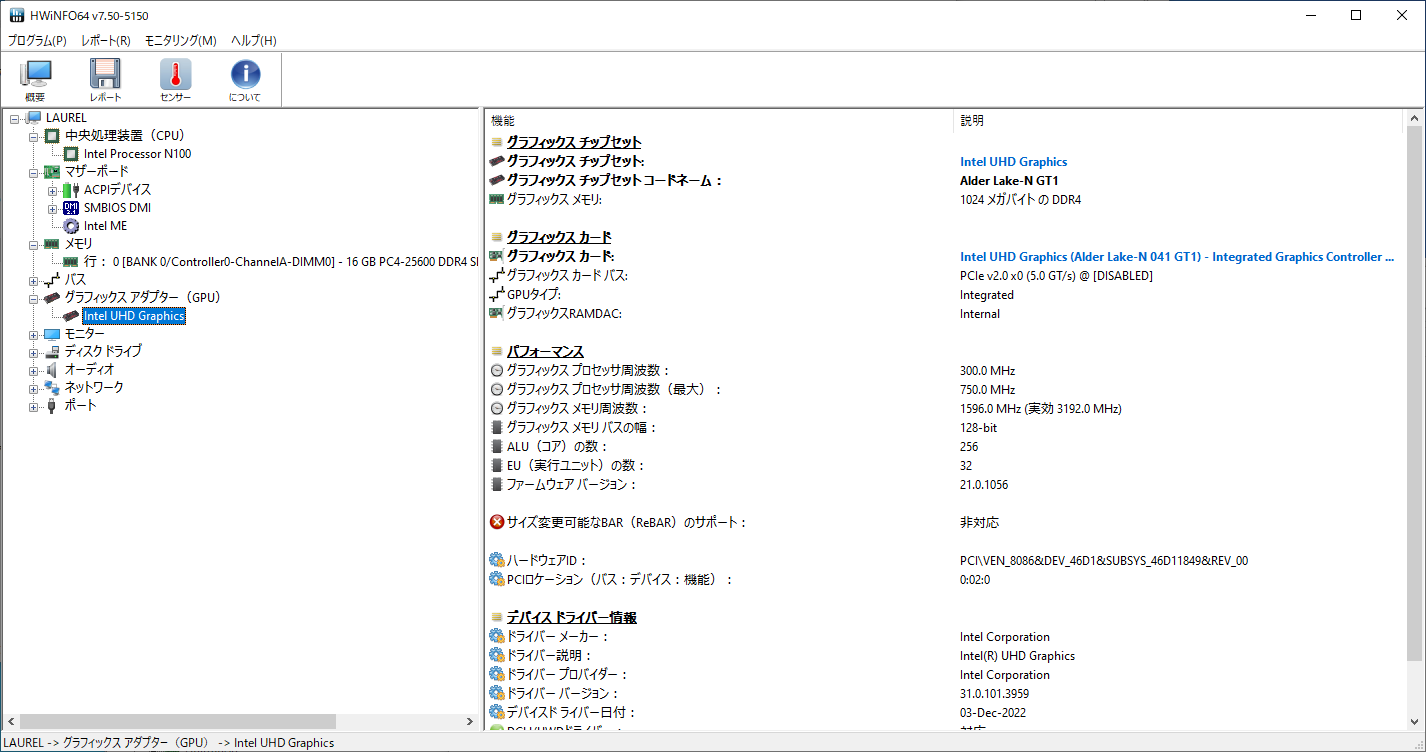Click the memory module icon beside メモリ

coord(53,244)
